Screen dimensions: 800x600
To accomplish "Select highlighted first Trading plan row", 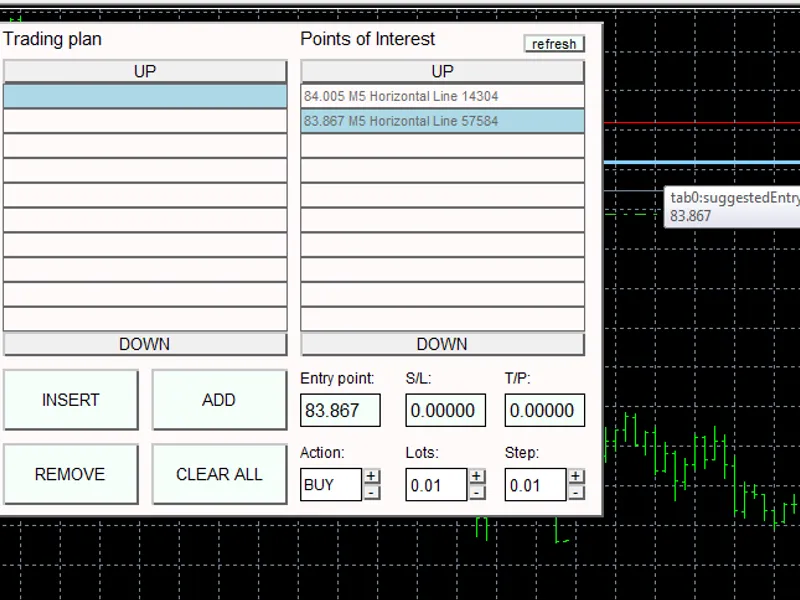I will pyautogui.click(x=145, y=96).
